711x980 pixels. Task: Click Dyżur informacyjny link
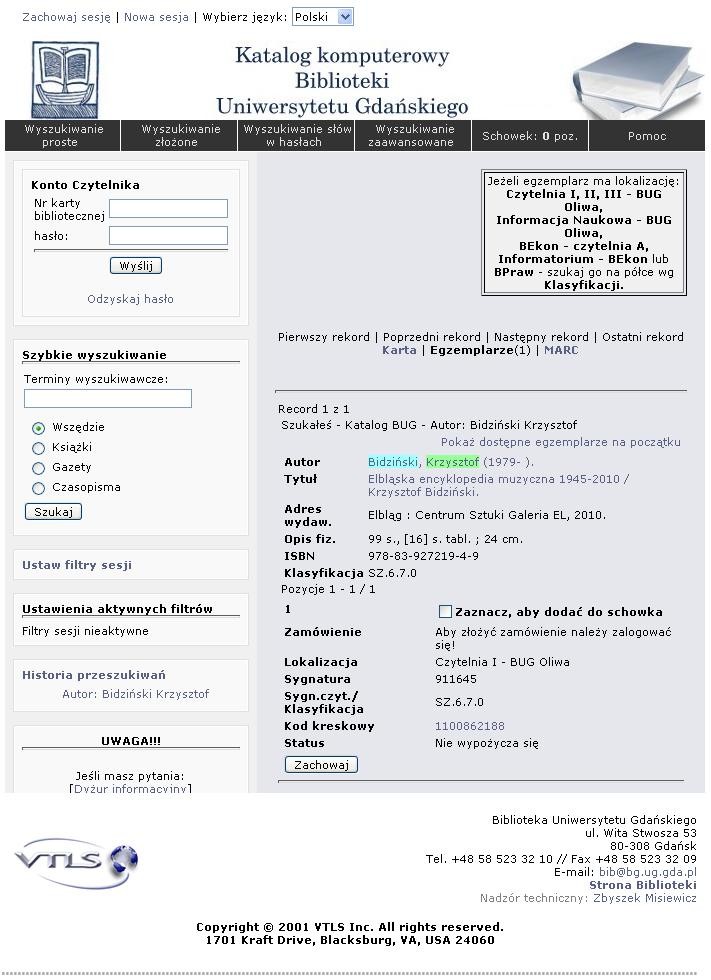tap(131, 788)
